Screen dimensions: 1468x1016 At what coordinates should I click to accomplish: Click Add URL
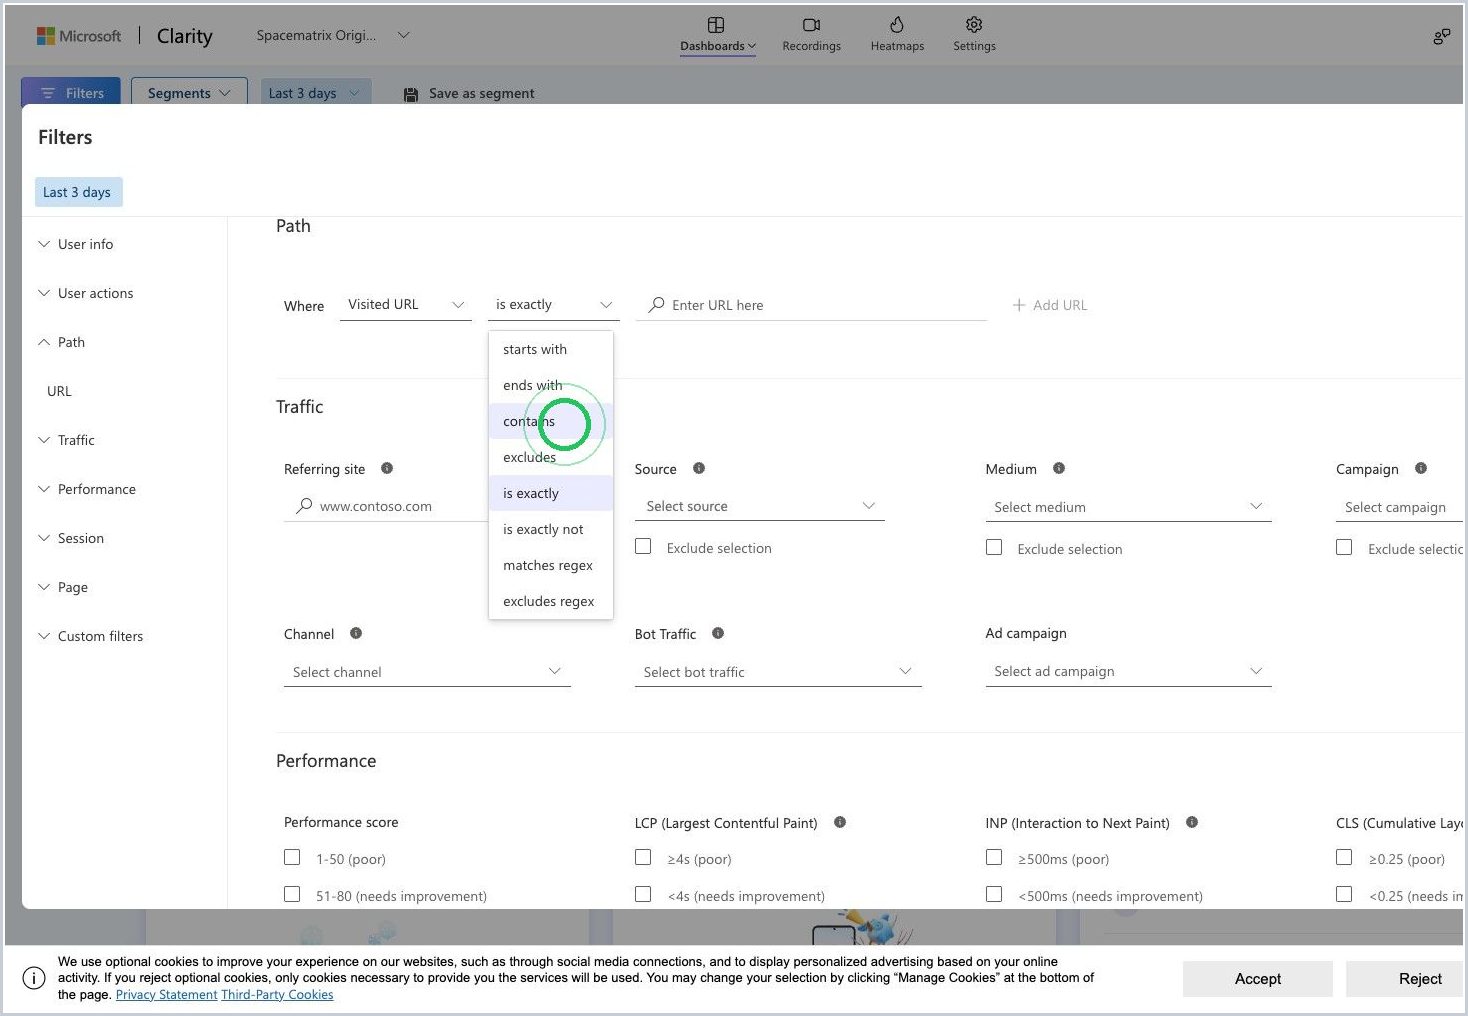coord(1050,305)
